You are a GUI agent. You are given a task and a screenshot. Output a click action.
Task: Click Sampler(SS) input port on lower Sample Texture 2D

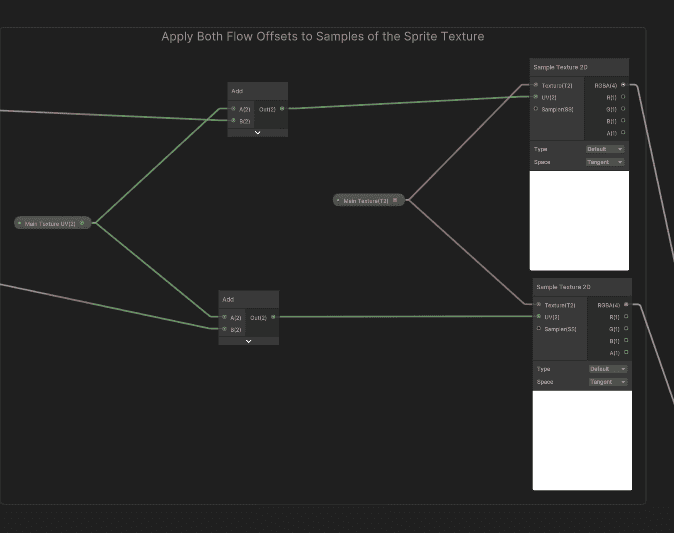point(539,328)
